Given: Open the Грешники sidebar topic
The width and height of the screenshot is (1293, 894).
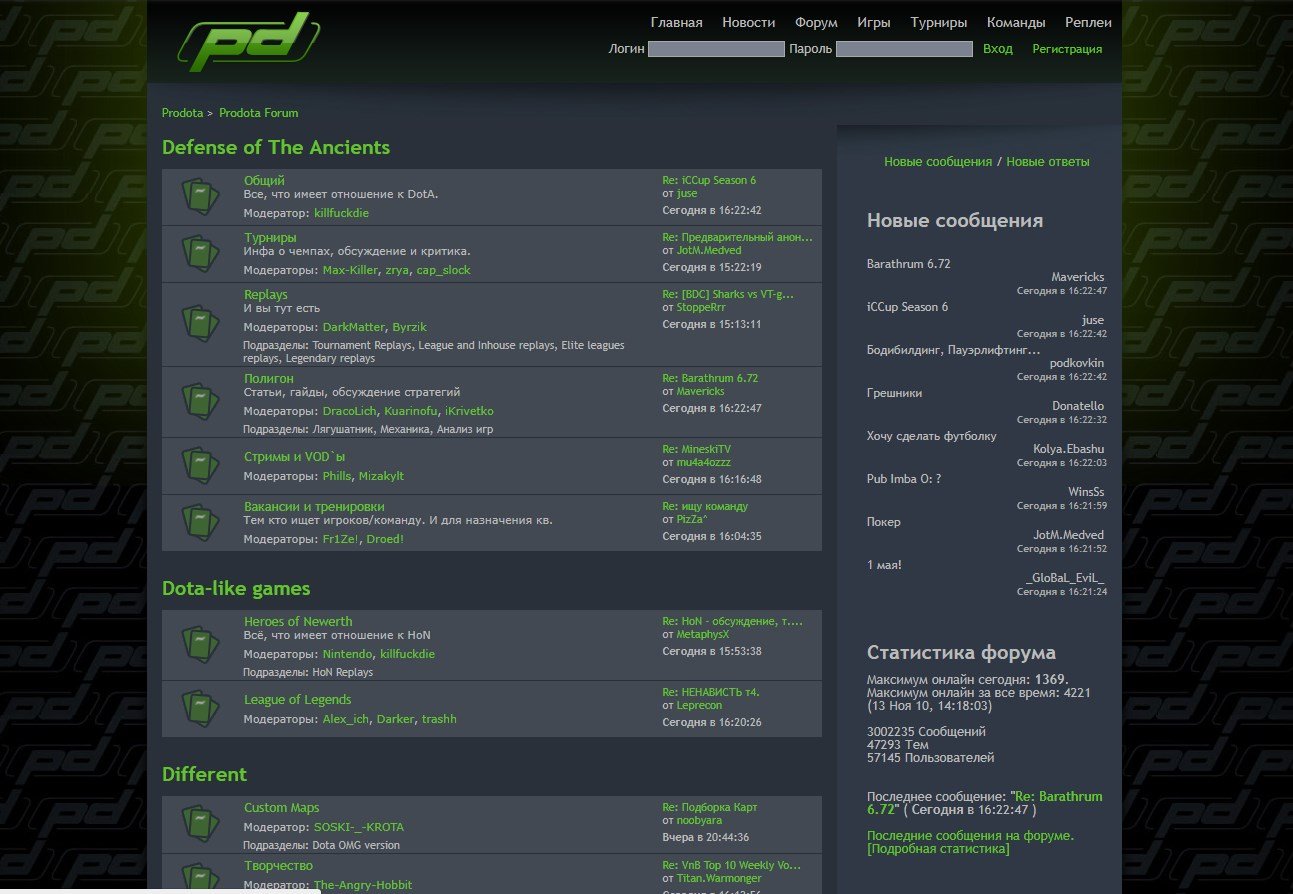Looking at the screenshot, I should [x=894, y=393].
